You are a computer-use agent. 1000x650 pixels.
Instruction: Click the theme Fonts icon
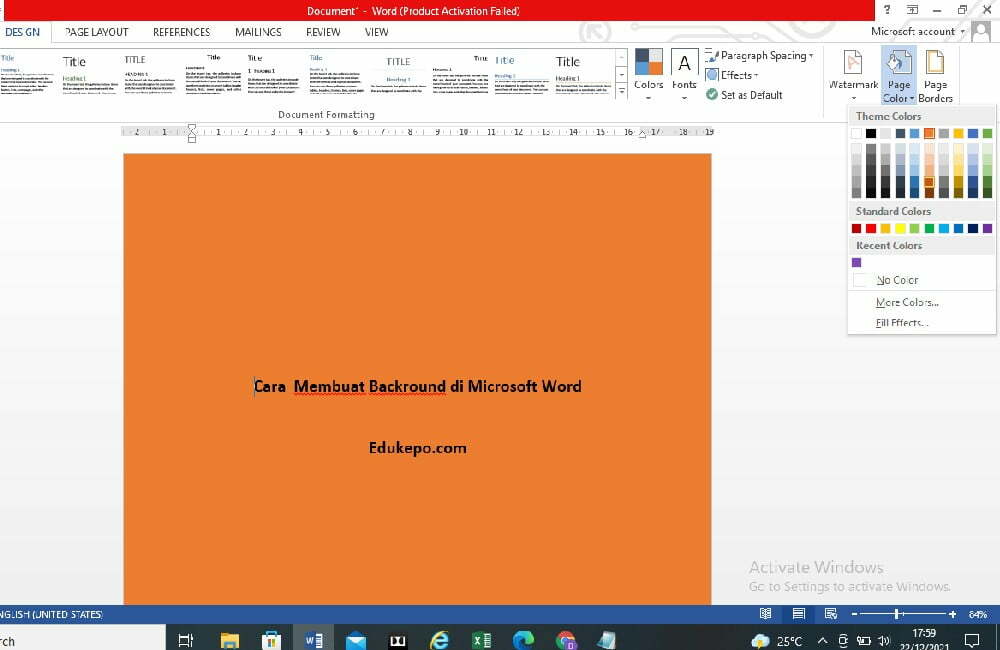(x=683, y=72)
